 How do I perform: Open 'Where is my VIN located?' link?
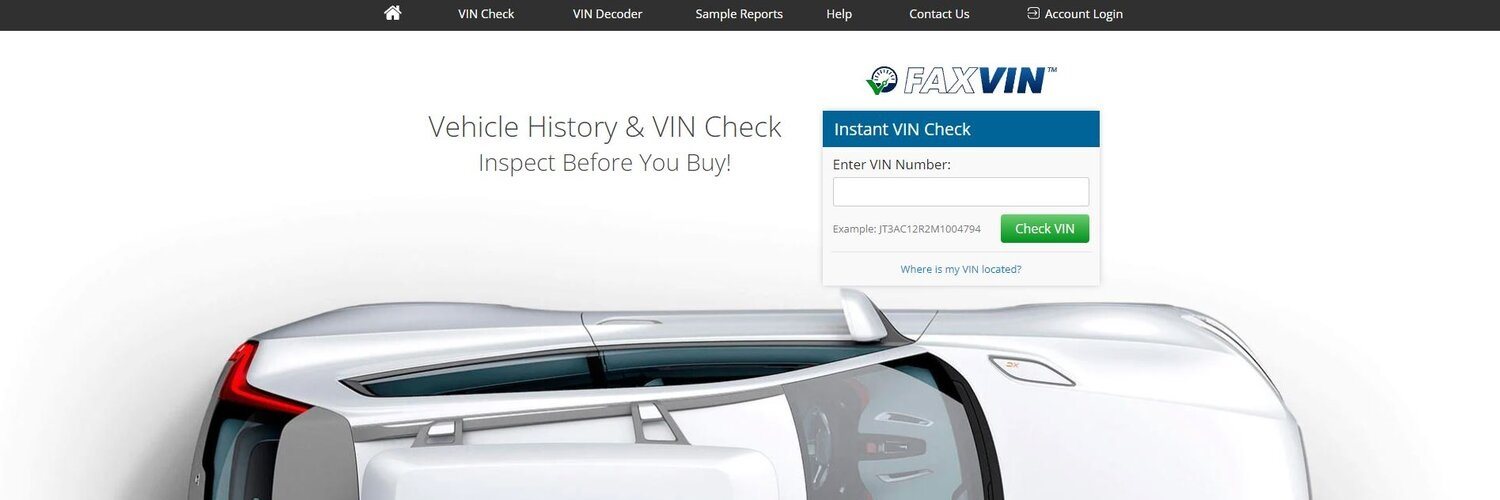coord(961,269)
